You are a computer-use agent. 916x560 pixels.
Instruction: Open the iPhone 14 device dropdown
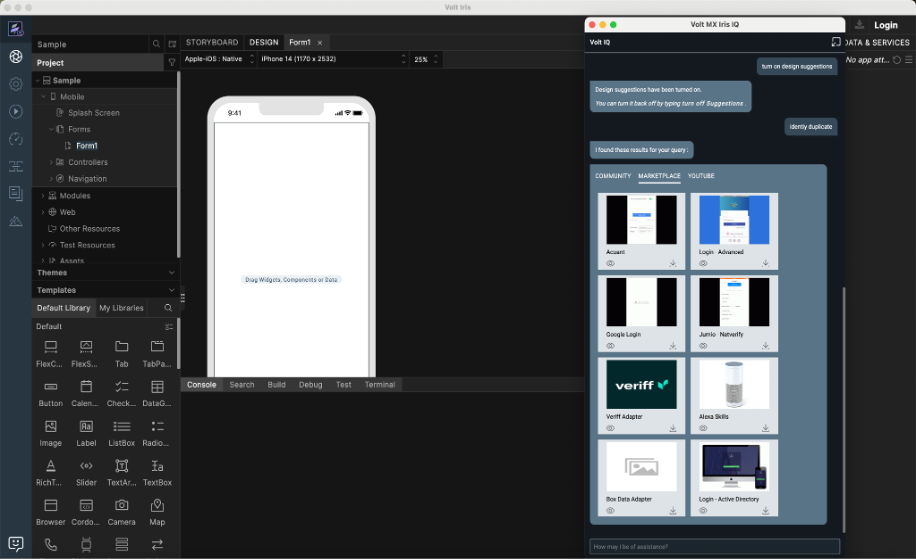[x=333, y=59]
